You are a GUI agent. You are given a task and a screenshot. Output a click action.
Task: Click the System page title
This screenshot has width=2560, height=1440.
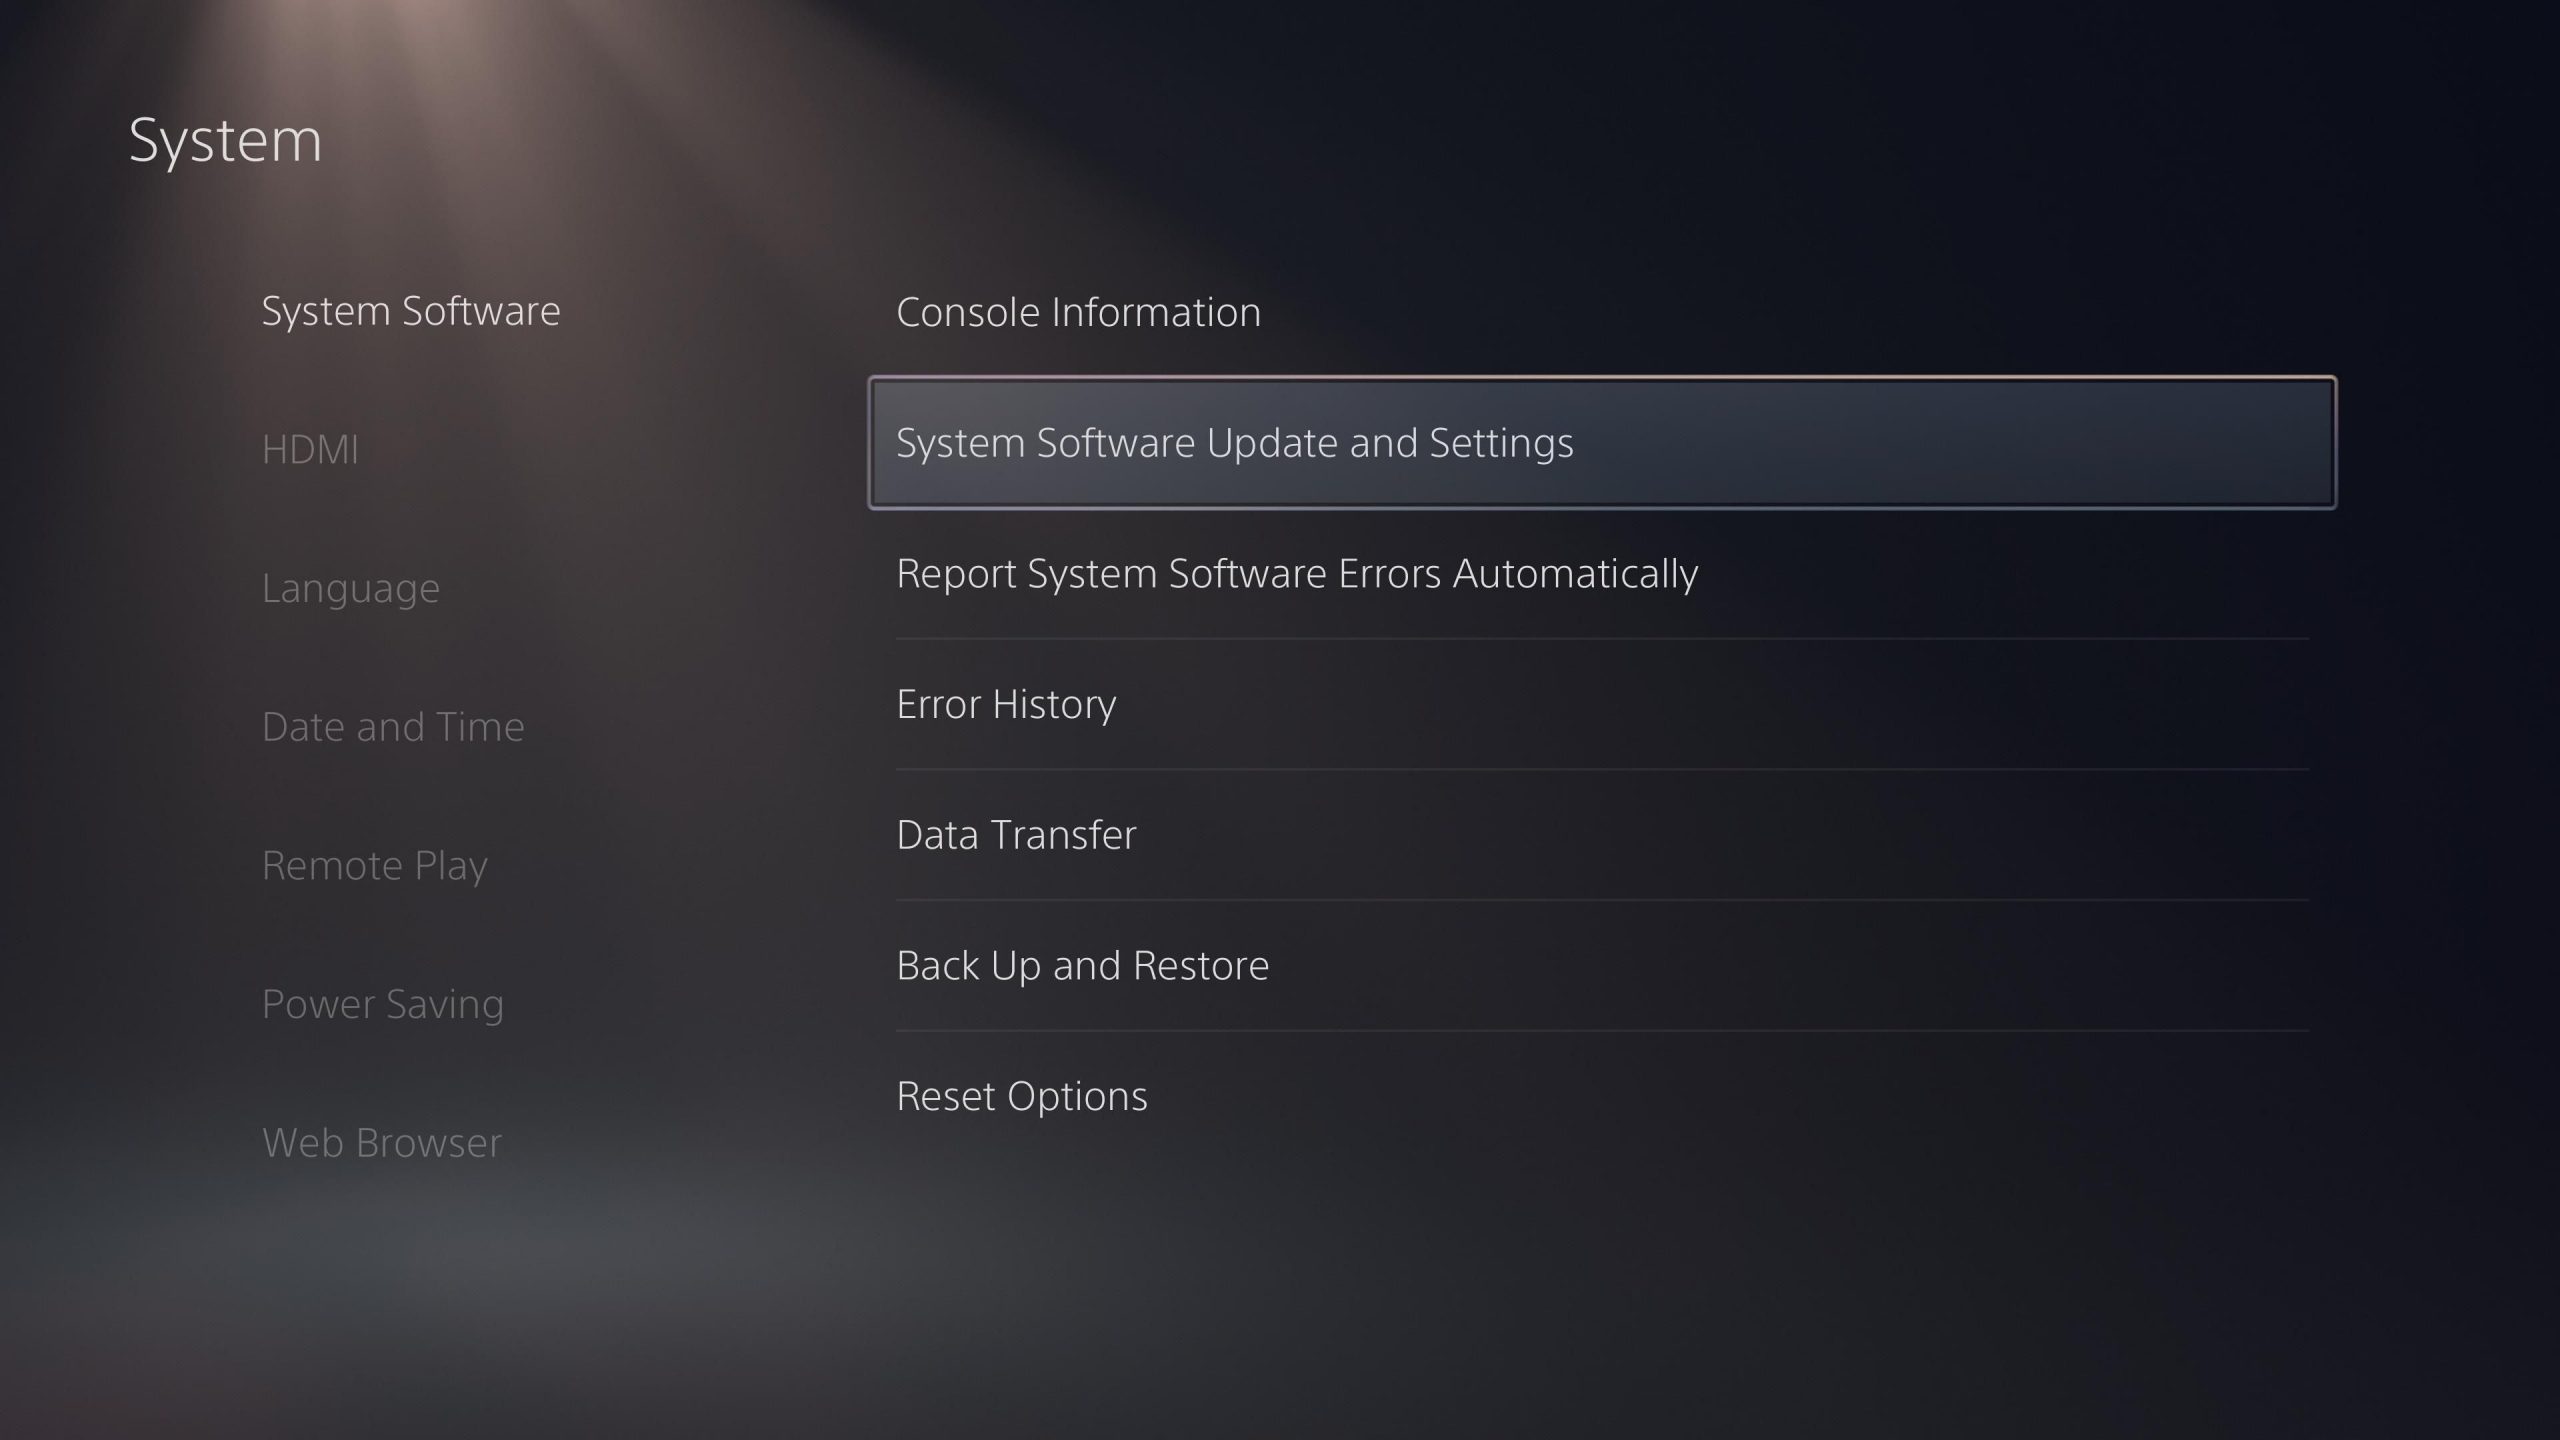click(225, 140)
